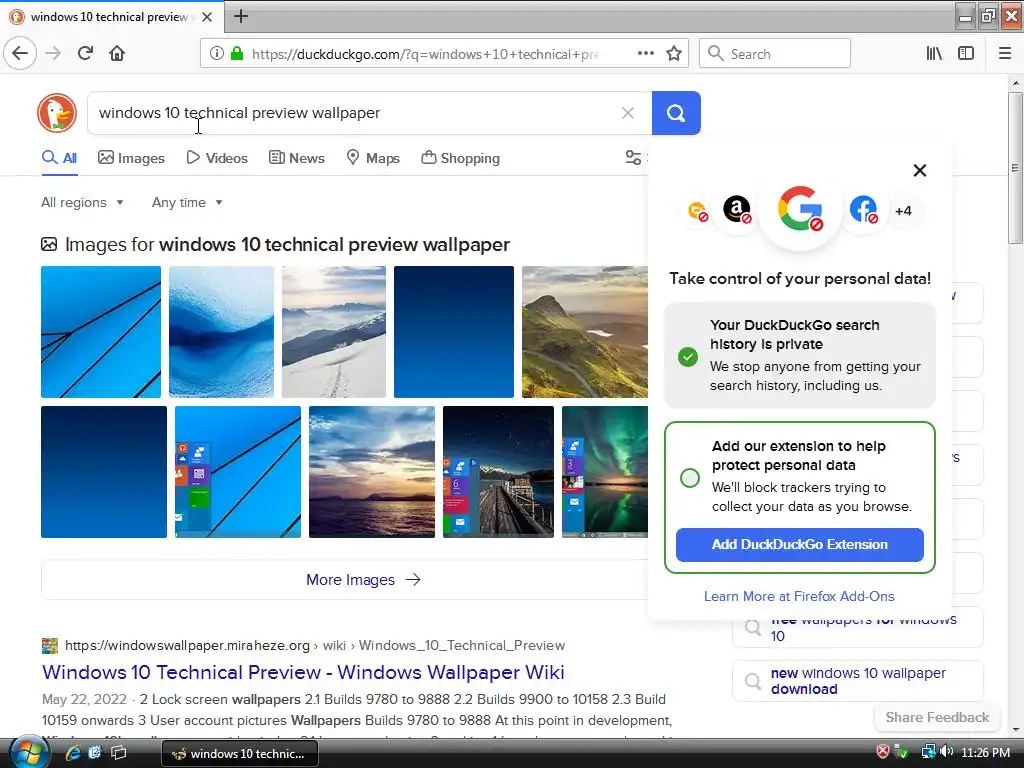Open Learn More at Firefox Add-Ons link
Viewport: 1024px width, 768px height.
click(x=799, y=596)
